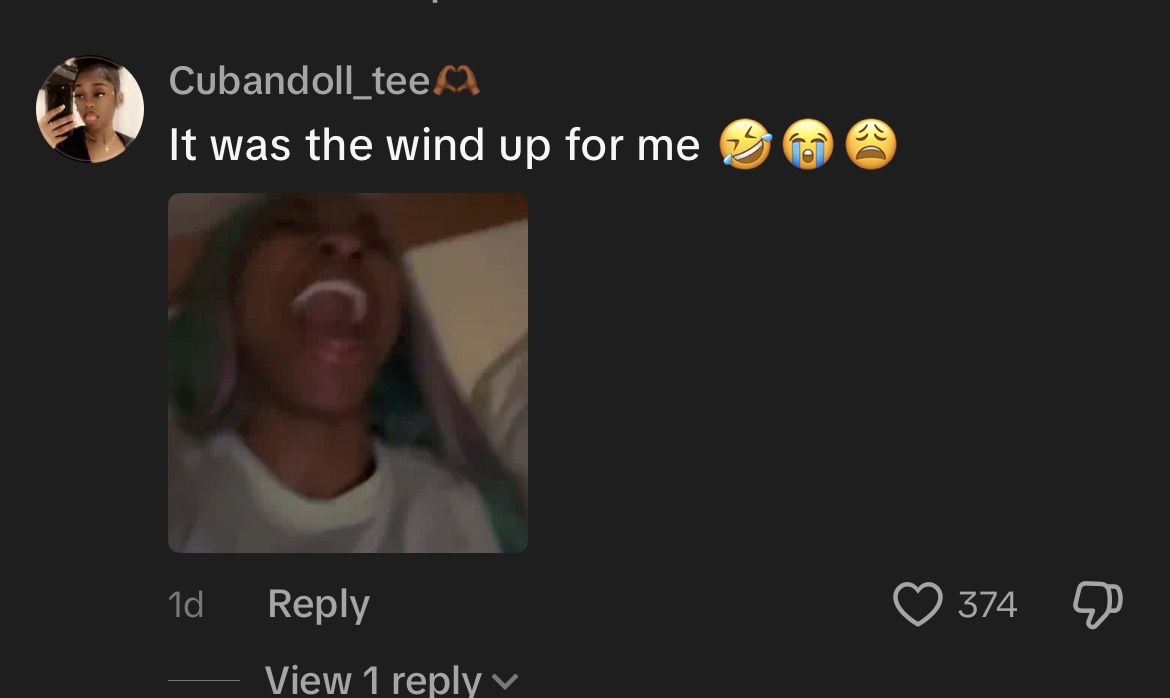Click the divider line before View 1 reply
This screenshot has width=1170, height=698.
click(204, 680)
